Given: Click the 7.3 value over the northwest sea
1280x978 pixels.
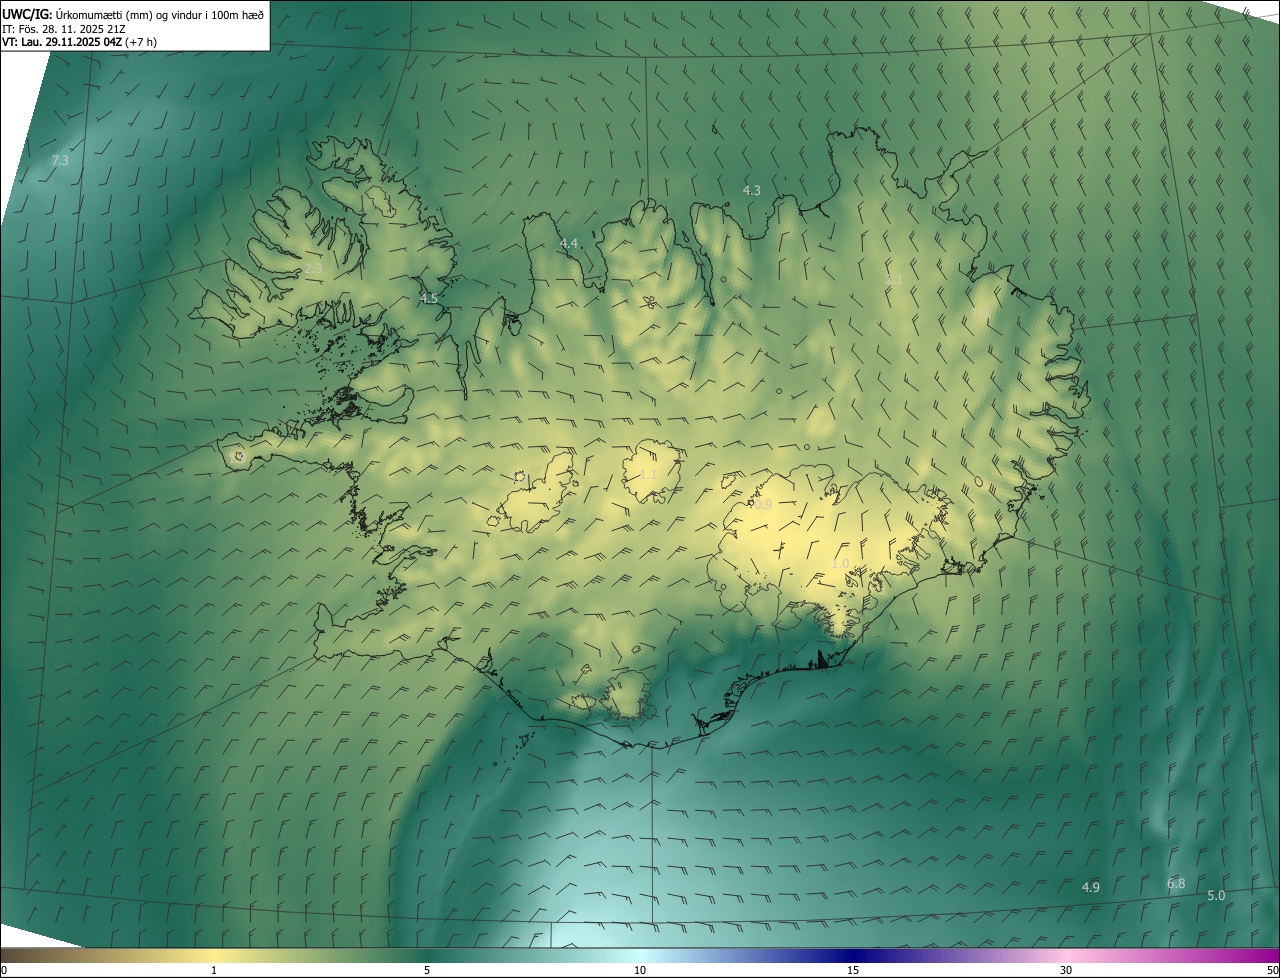Looking at the screenshot, I should coord(60,160).
